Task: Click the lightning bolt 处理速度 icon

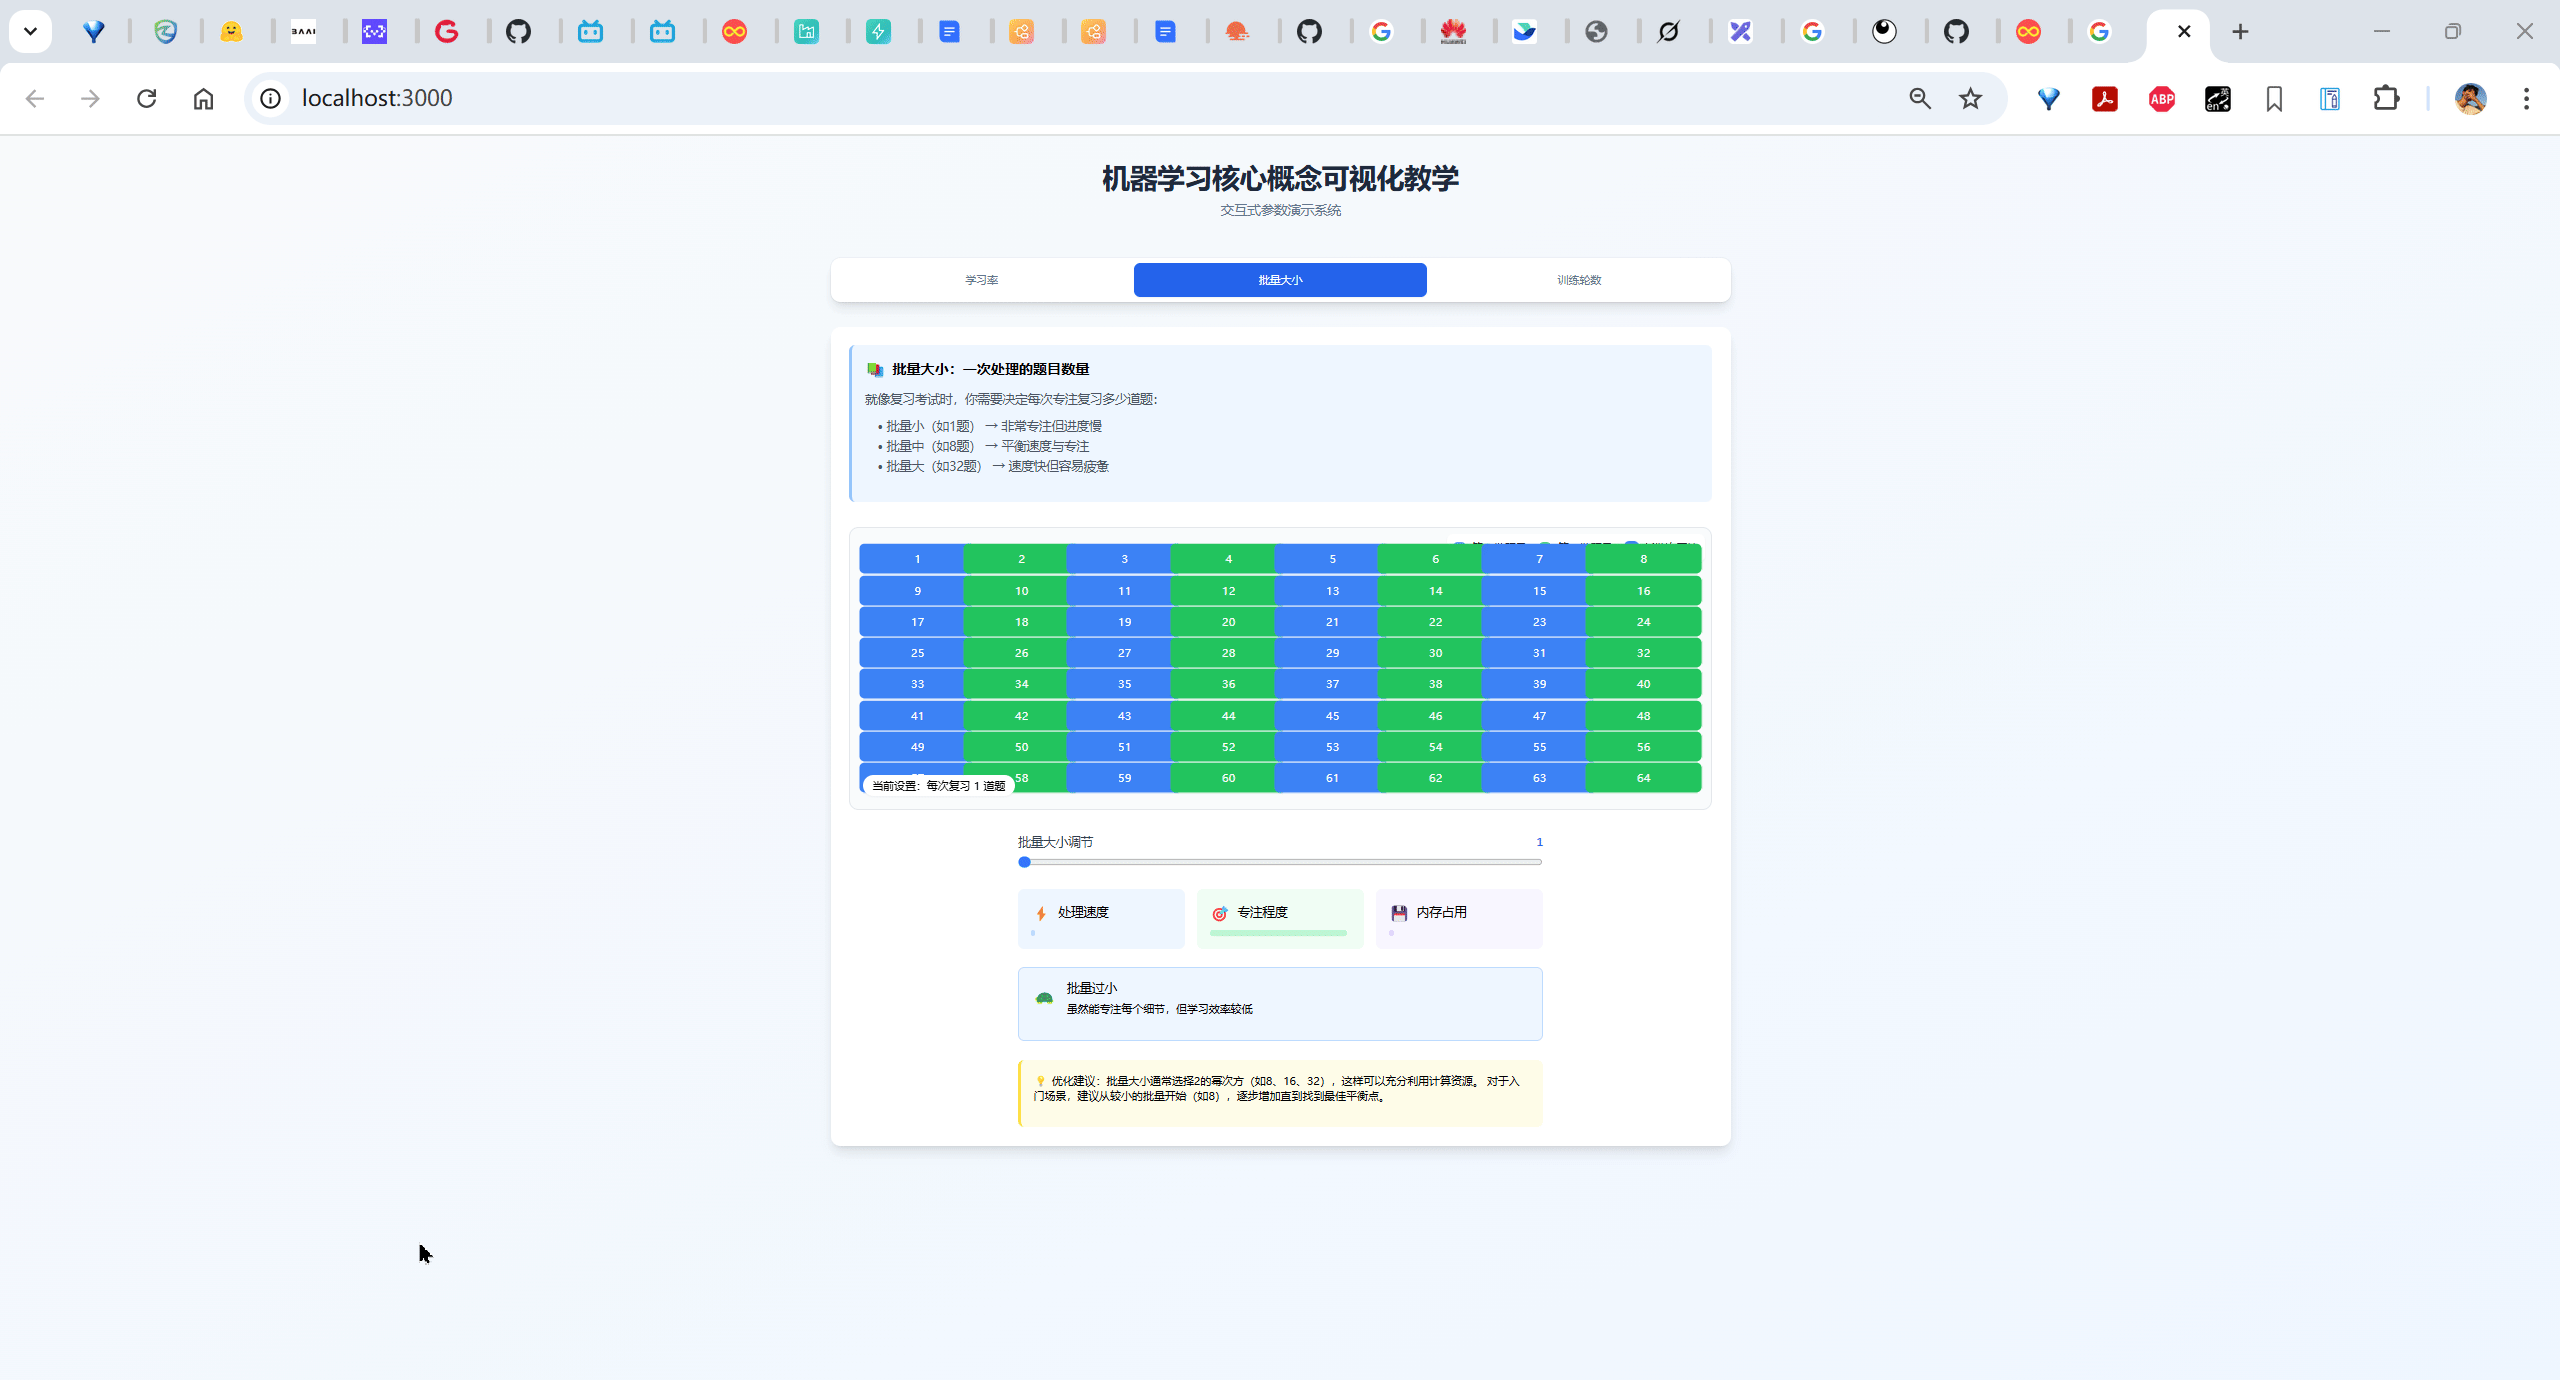Action: coord(1042,911)
